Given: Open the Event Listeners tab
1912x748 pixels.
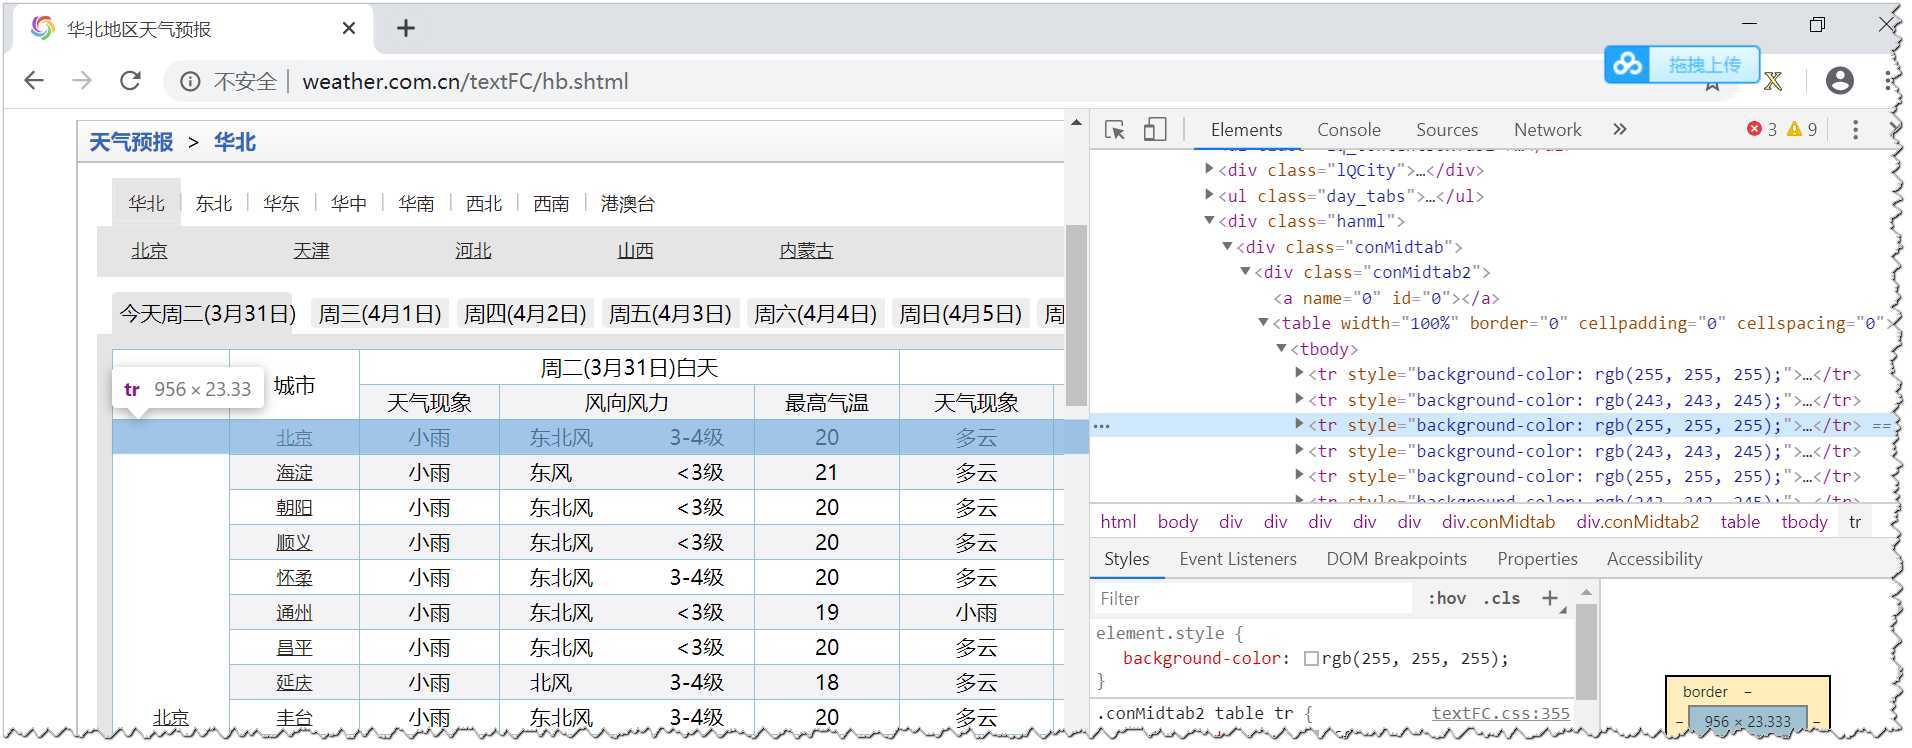Looking at the screenshot, I should point(1237,559).
